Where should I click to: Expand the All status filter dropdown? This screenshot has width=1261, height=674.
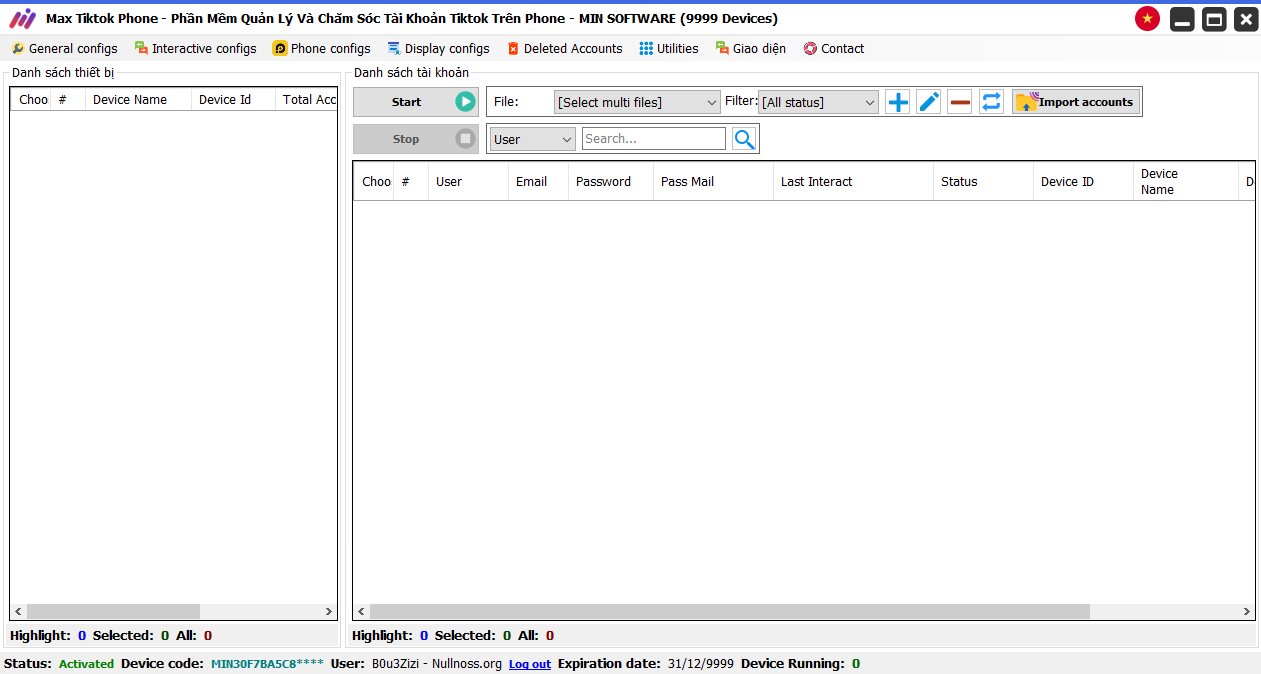pyautogui.click(x=818, y=102)
